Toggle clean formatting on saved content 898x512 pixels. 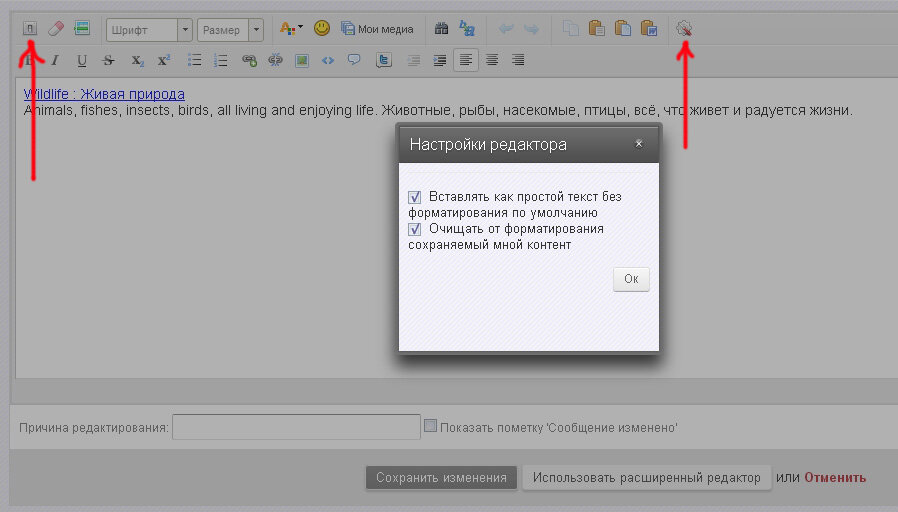tap(415, 229)
